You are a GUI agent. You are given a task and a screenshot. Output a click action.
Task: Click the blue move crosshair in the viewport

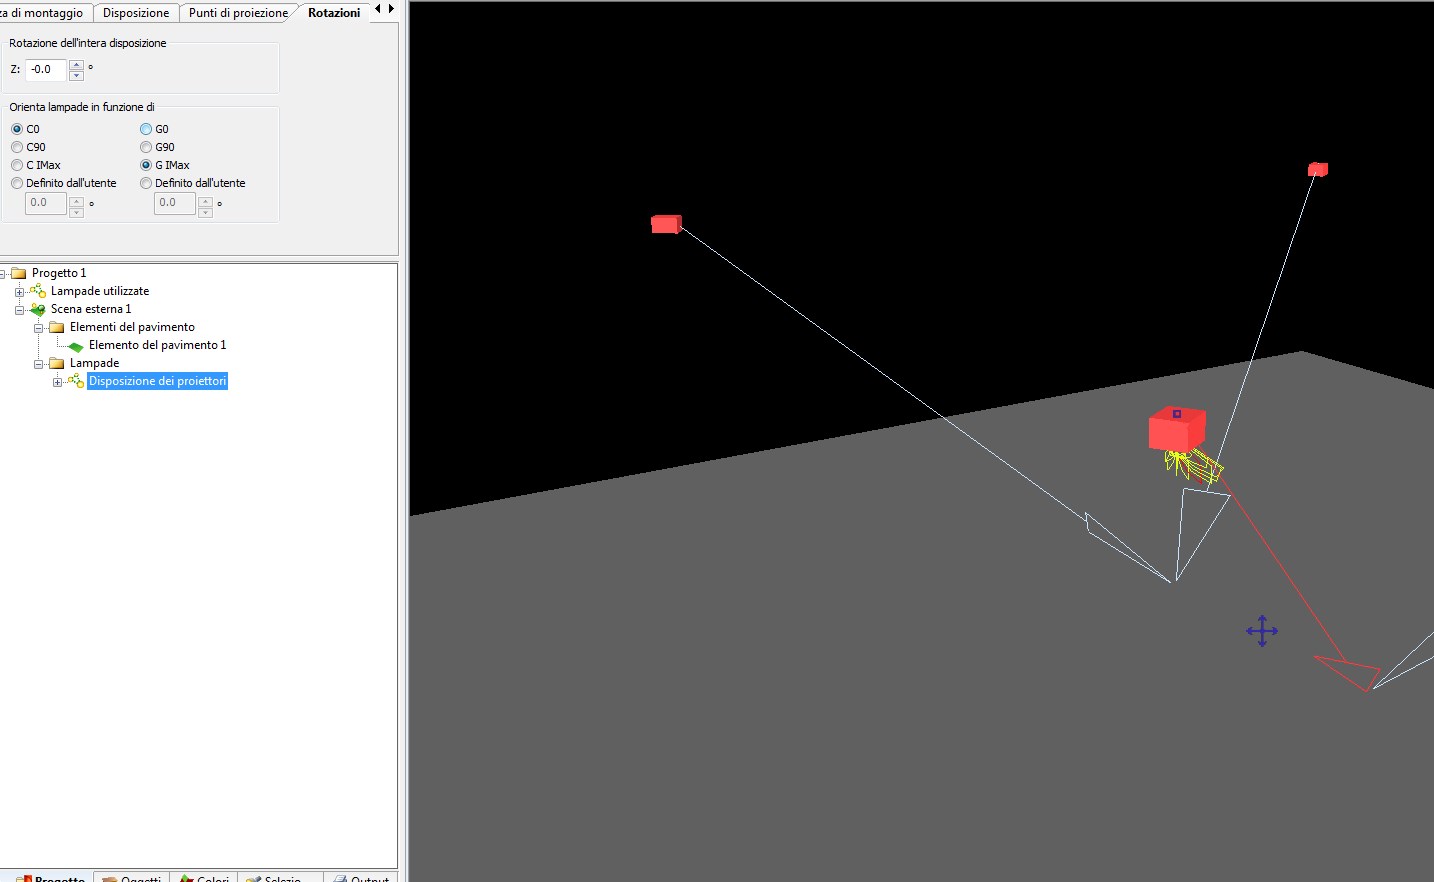(x=1262, y=631)
